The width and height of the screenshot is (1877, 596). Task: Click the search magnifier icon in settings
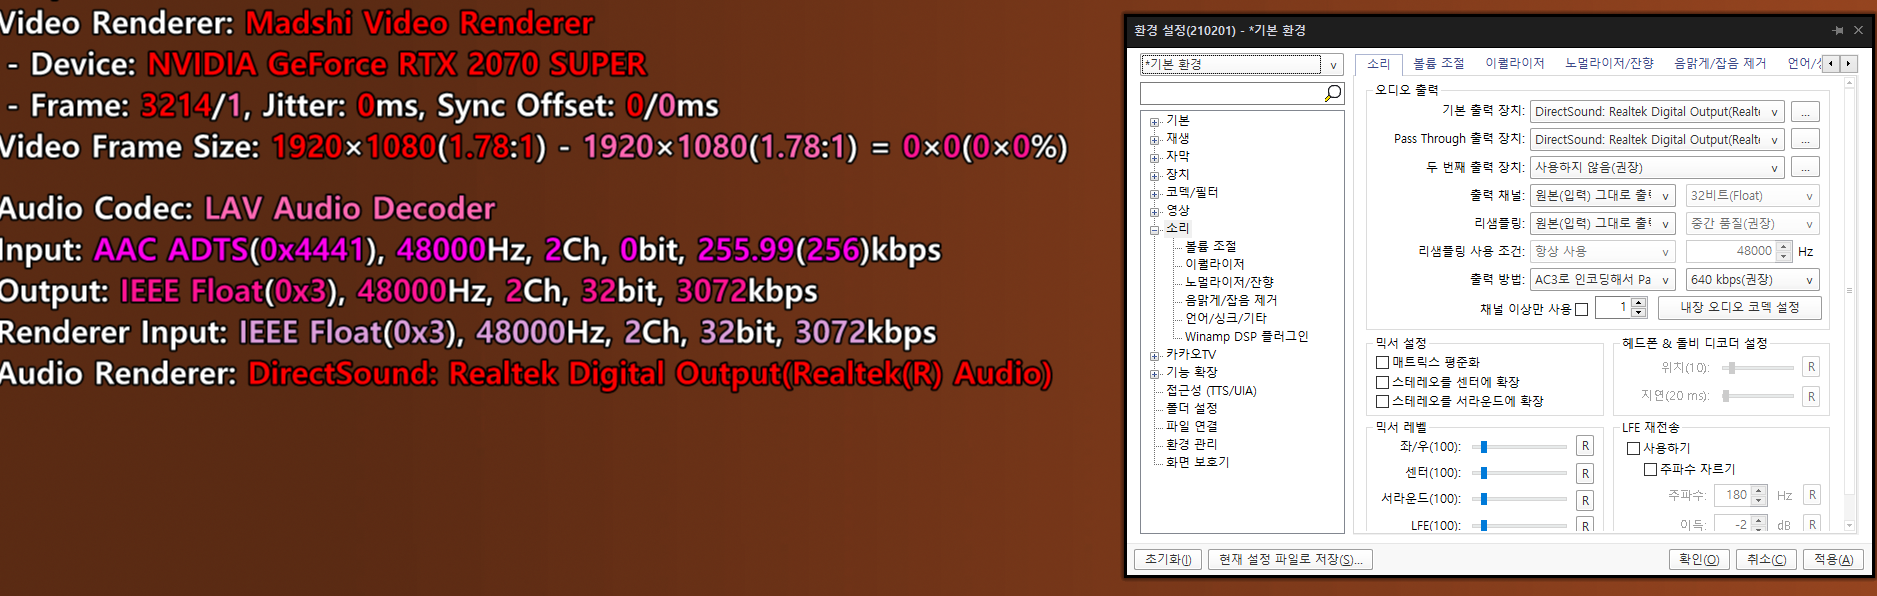(x=1332, y=93)
